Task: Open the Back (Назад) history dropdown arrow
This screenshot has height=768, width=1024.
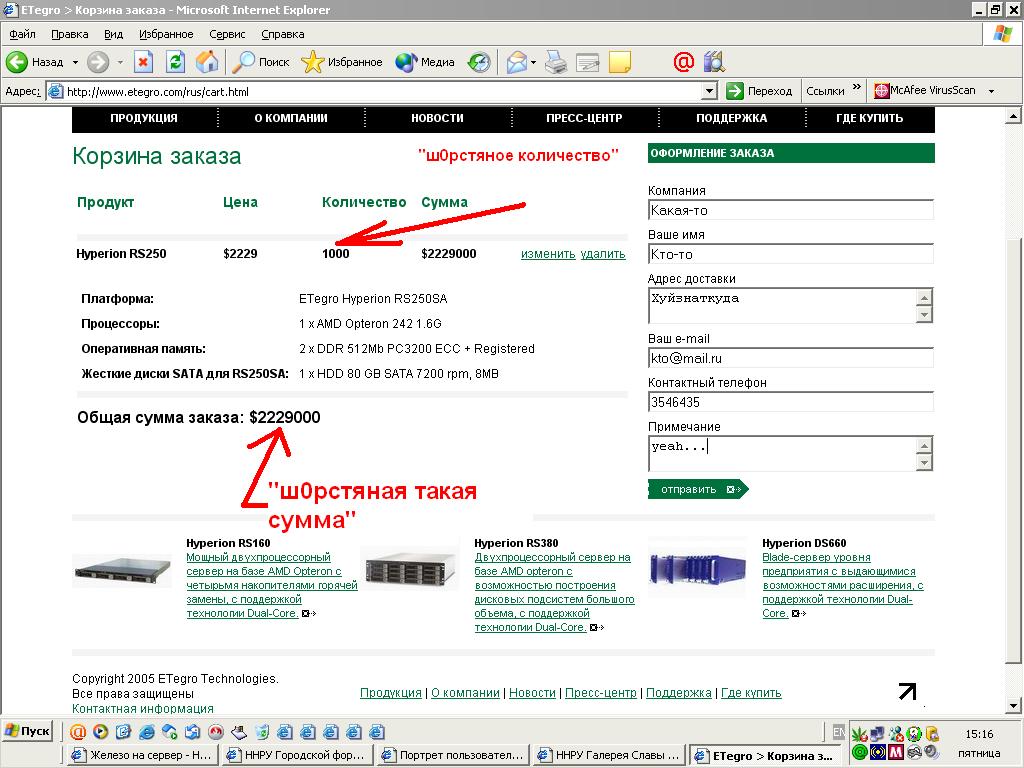Action: point(74,62)
